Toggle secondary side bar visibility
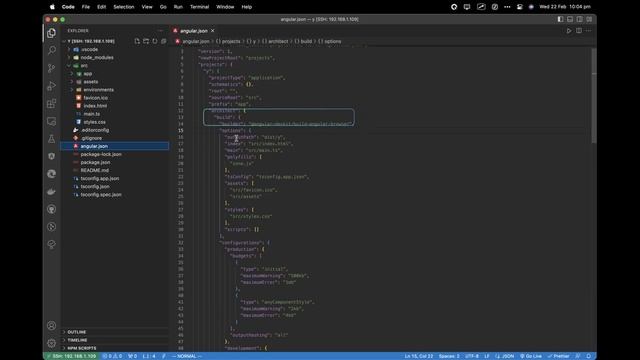 580,19
